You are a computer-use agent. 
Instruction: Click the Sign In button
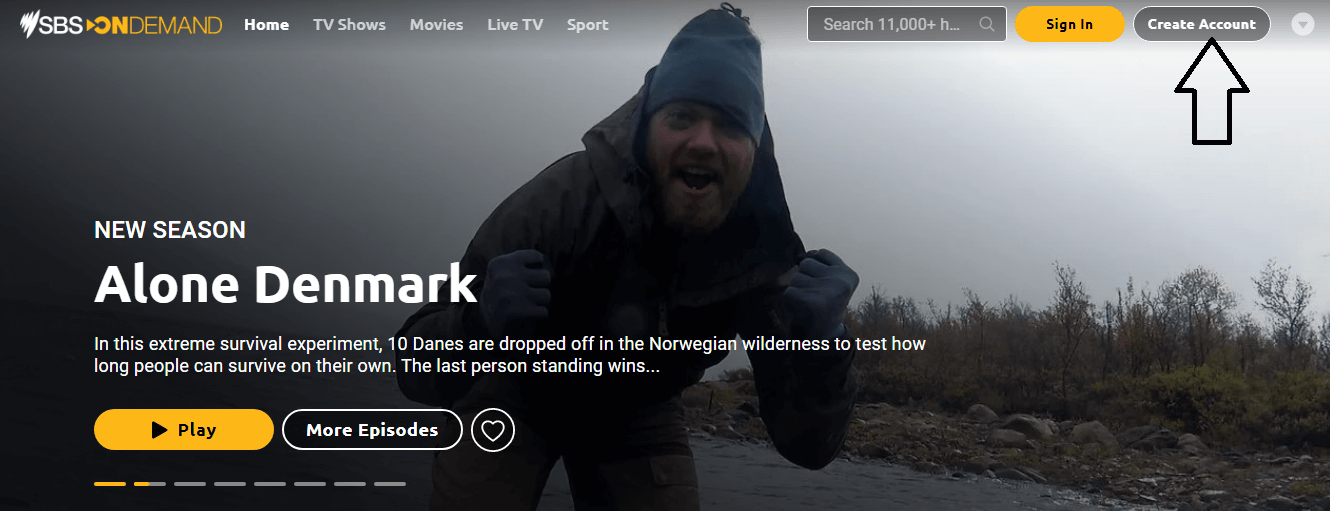[x=1070, y=24]
